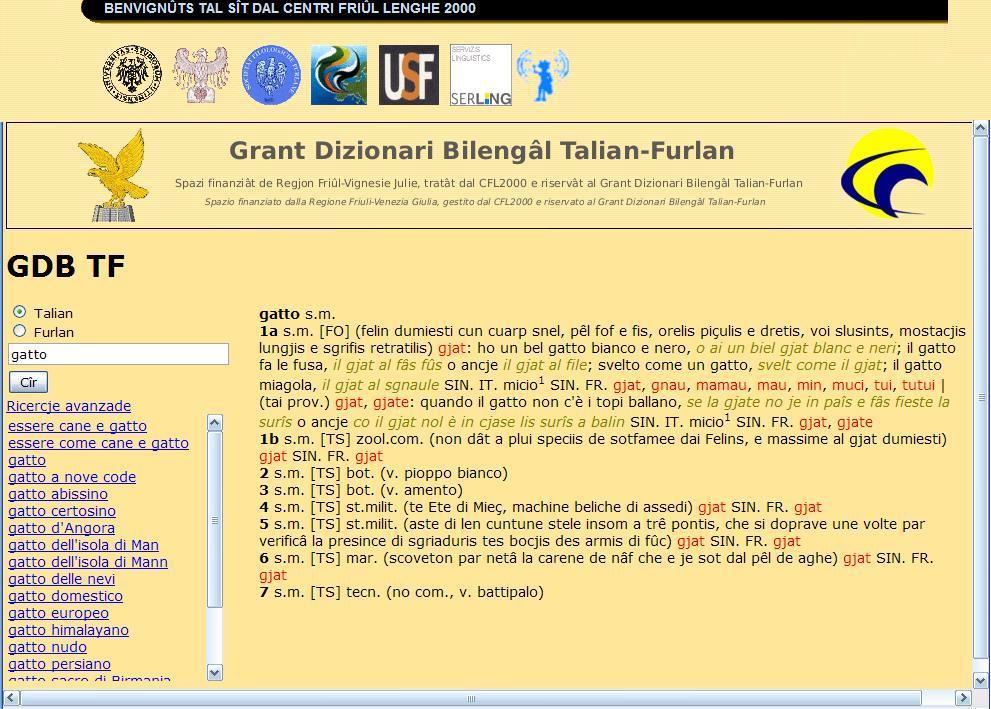Select the Furlan radio button
Image resolution: width=991 pixels, height=709 pixels.
(x=20, y=331)
